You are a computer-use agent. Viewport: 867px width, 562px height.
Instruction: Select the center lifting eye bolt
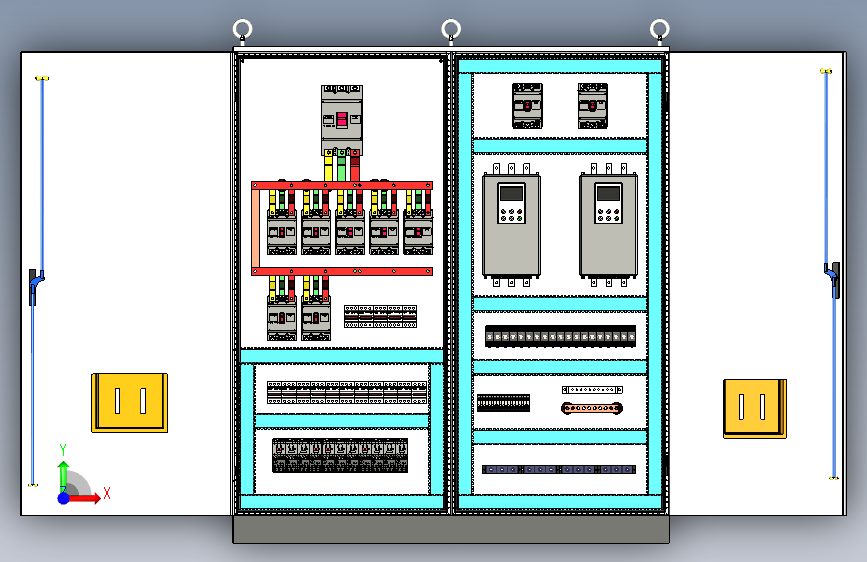coord(451,29)
